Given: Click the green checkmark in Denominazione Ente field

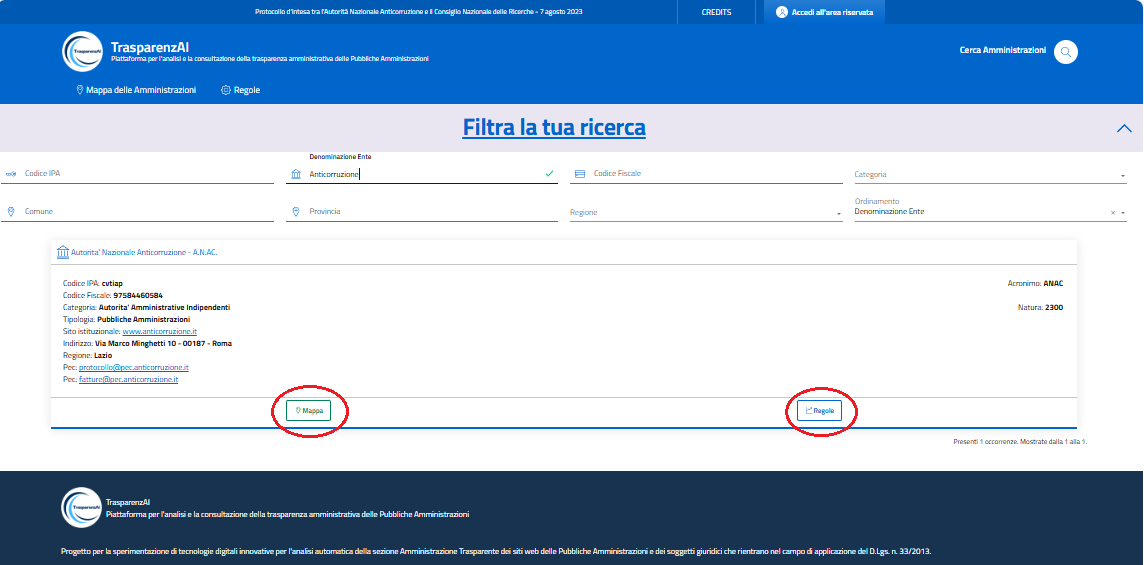Looking at the screenshot, I should coord(549,174).
